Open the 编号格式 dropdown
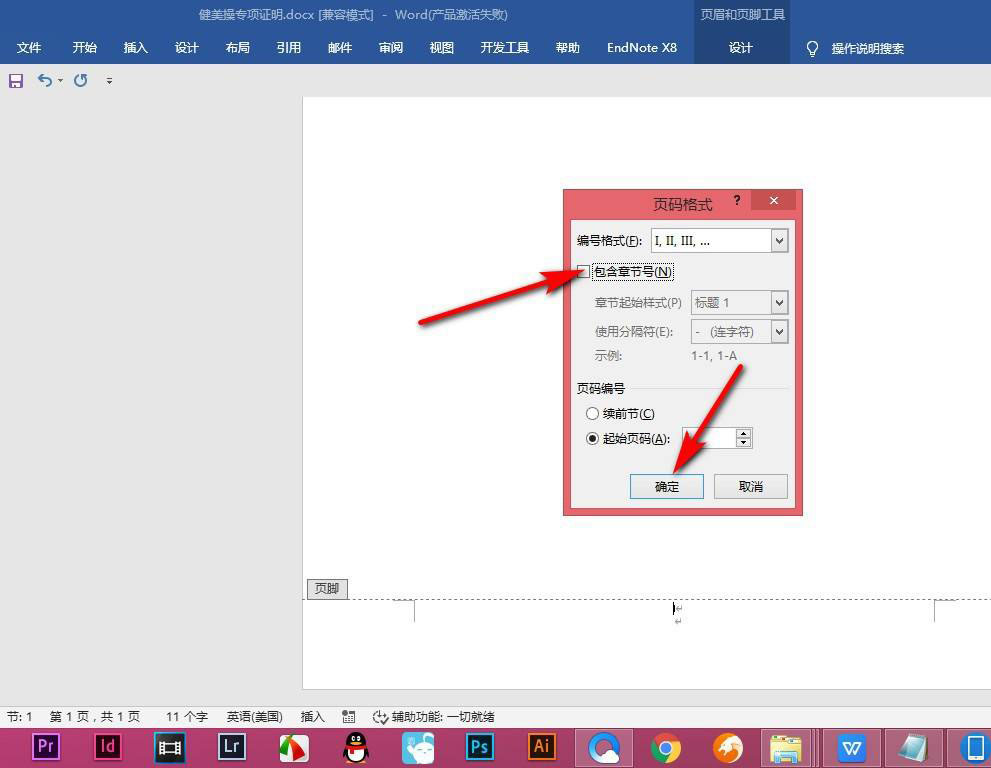The width and height of the screenshot is (991, 768). (780, 240)
